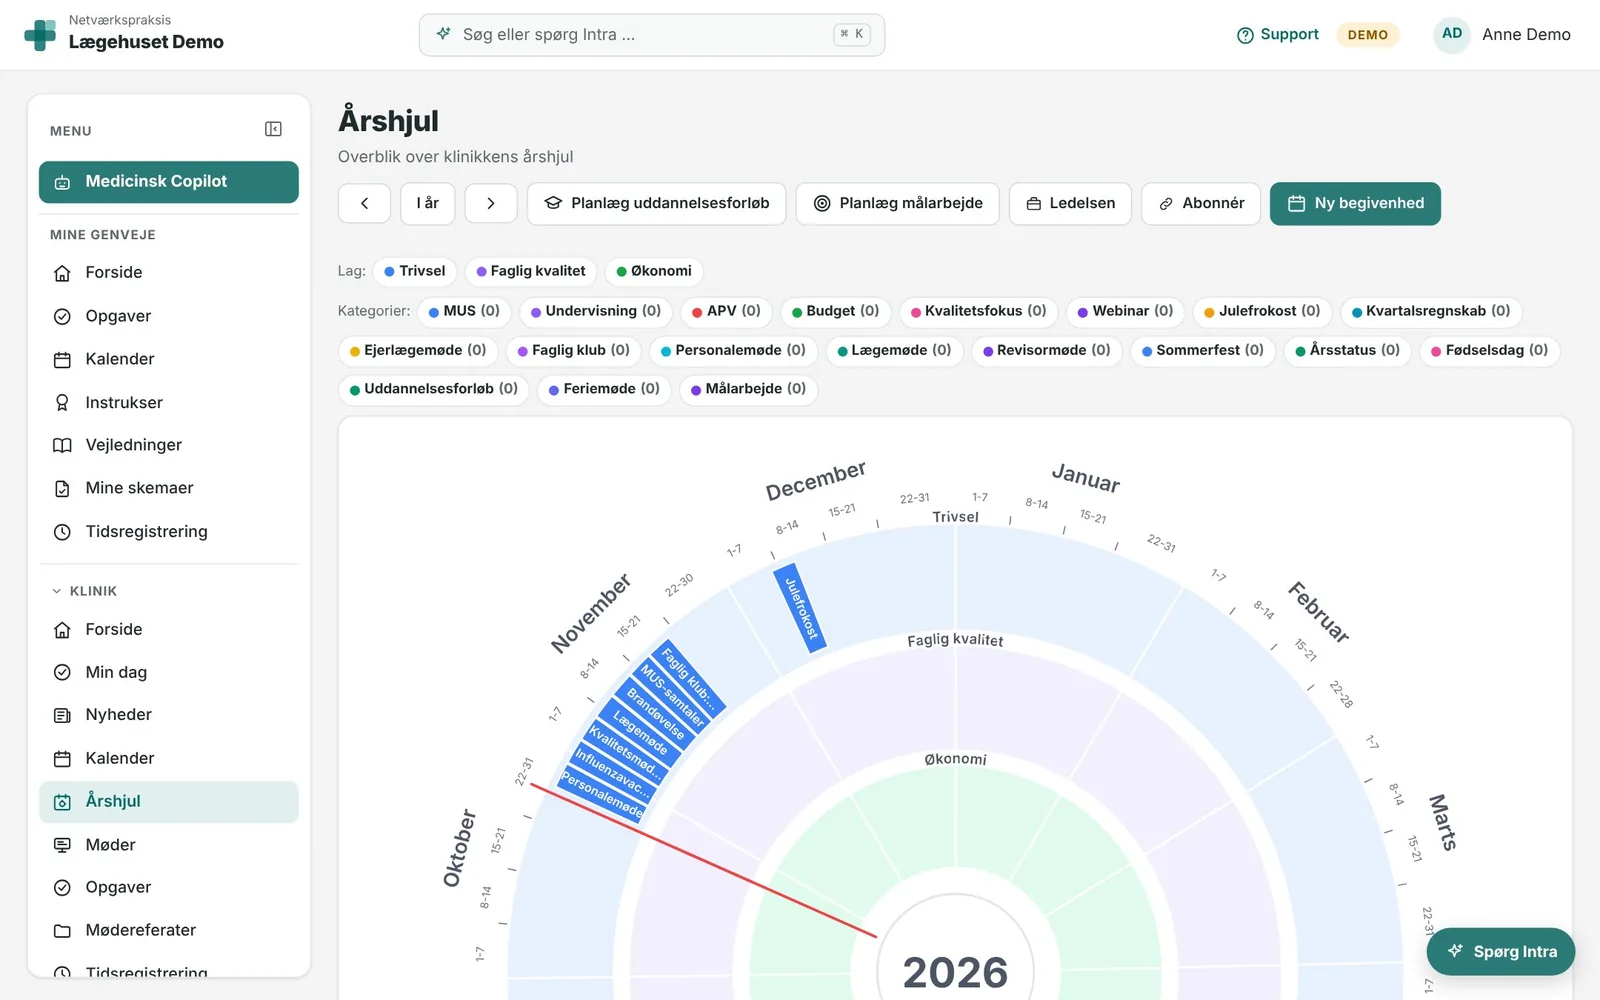Open Ledelsen button

click(1070, 203)
